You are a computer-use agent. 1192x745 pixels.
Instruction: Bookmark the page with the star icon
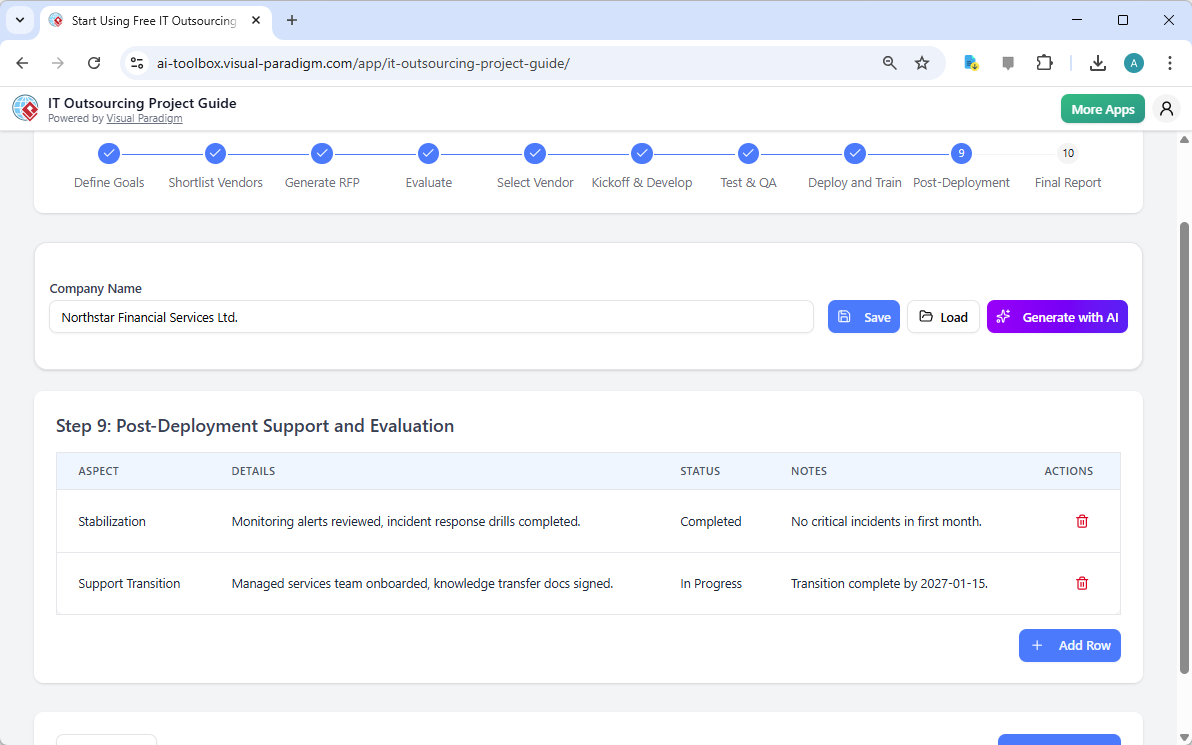921,62
